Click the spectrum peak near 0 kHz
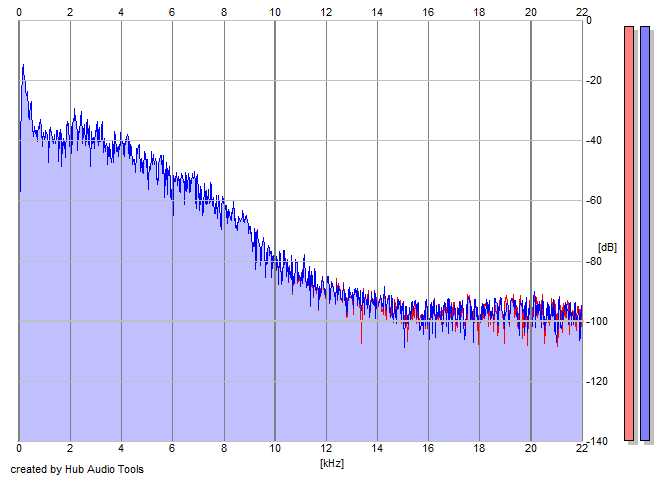Screen dimensions: 664x481 coord(23,66)
